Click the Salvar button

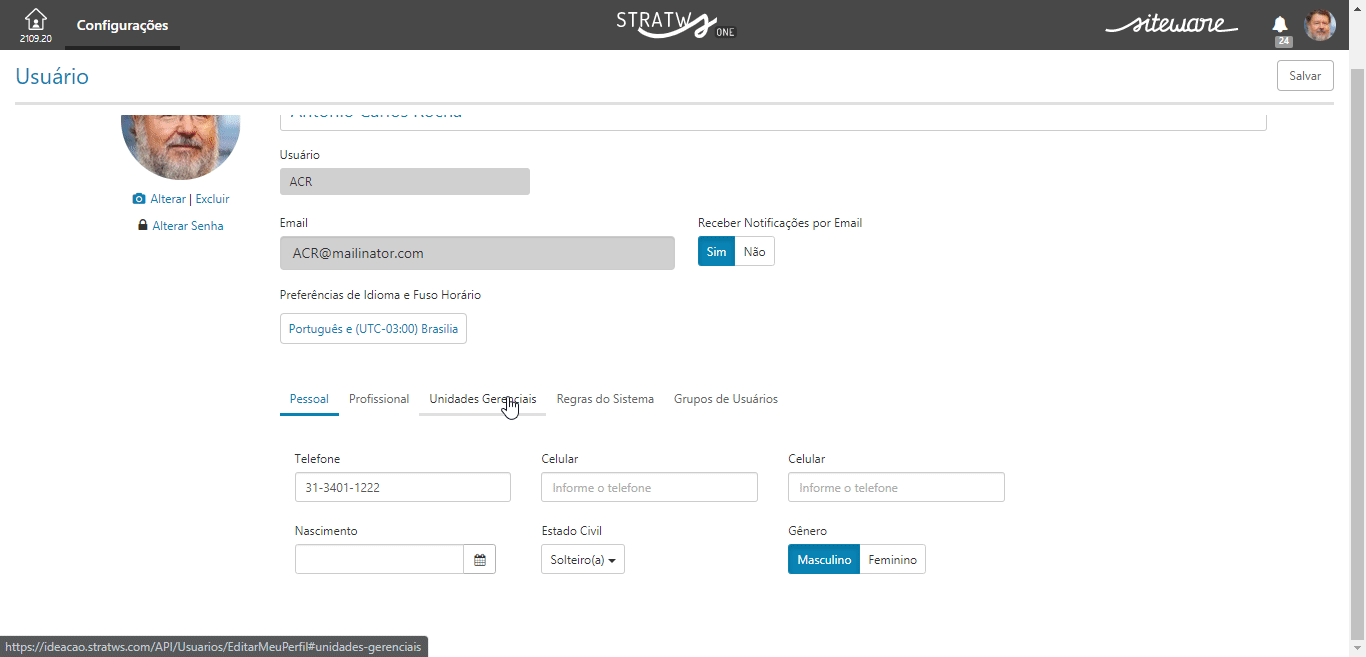tap(1305, 76)
